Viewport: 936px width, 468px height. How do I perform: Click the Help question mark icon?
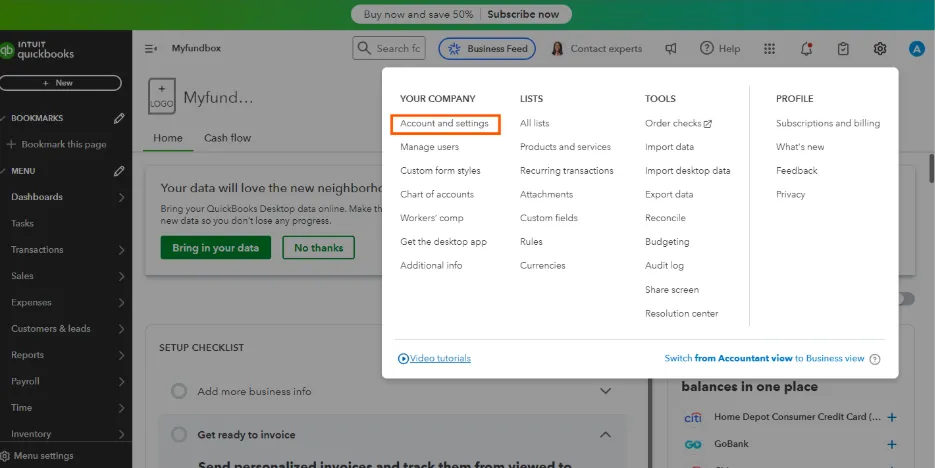pyautogui.click(x=707, y=48)
